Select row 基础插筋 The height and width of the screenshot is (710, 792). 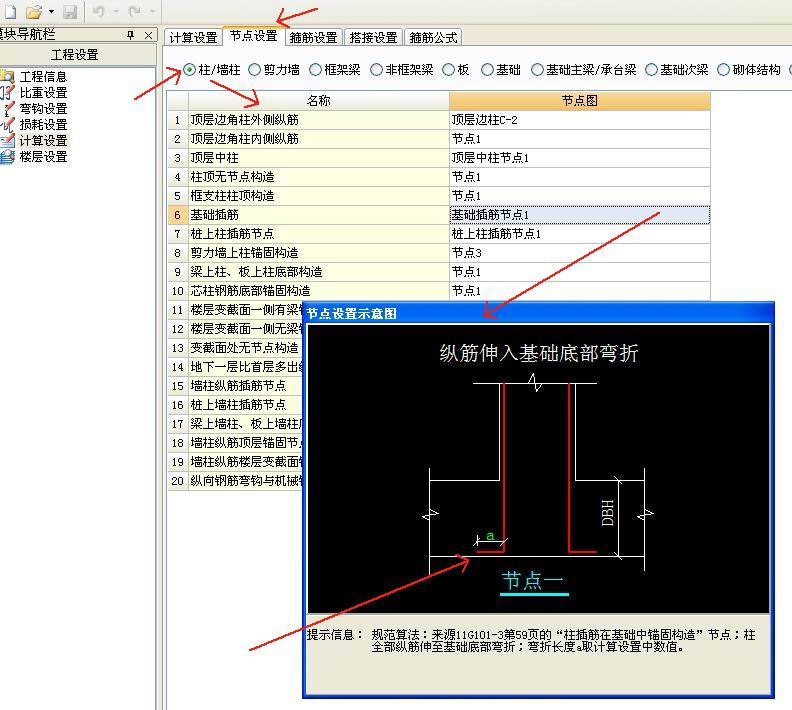(x=319, y=215)
